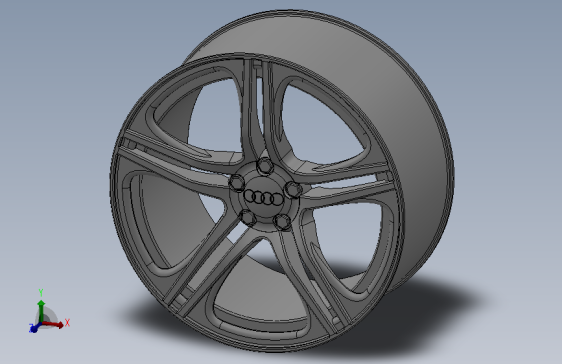Select the outer barrel surface of the wheel
Image resolution: width=562 pixels, height=364 pixels.
(405, 118)
